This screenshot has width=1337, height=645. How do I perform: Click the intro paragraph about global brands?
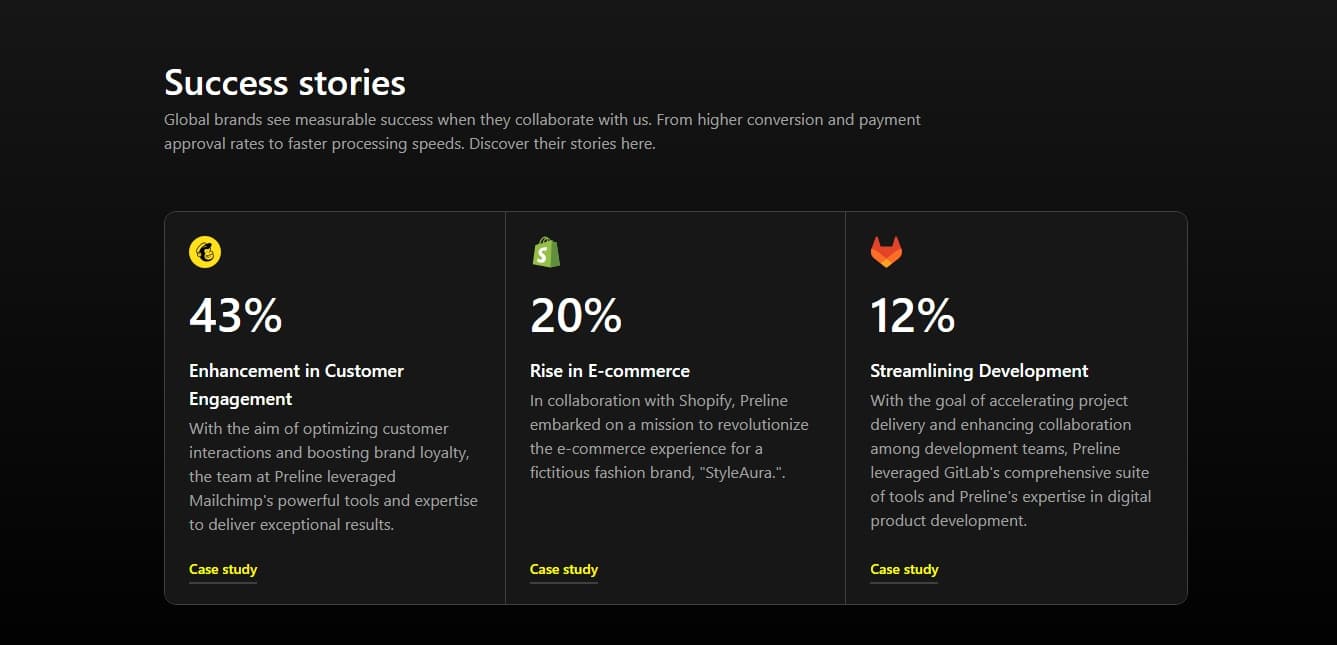(542, 132)
